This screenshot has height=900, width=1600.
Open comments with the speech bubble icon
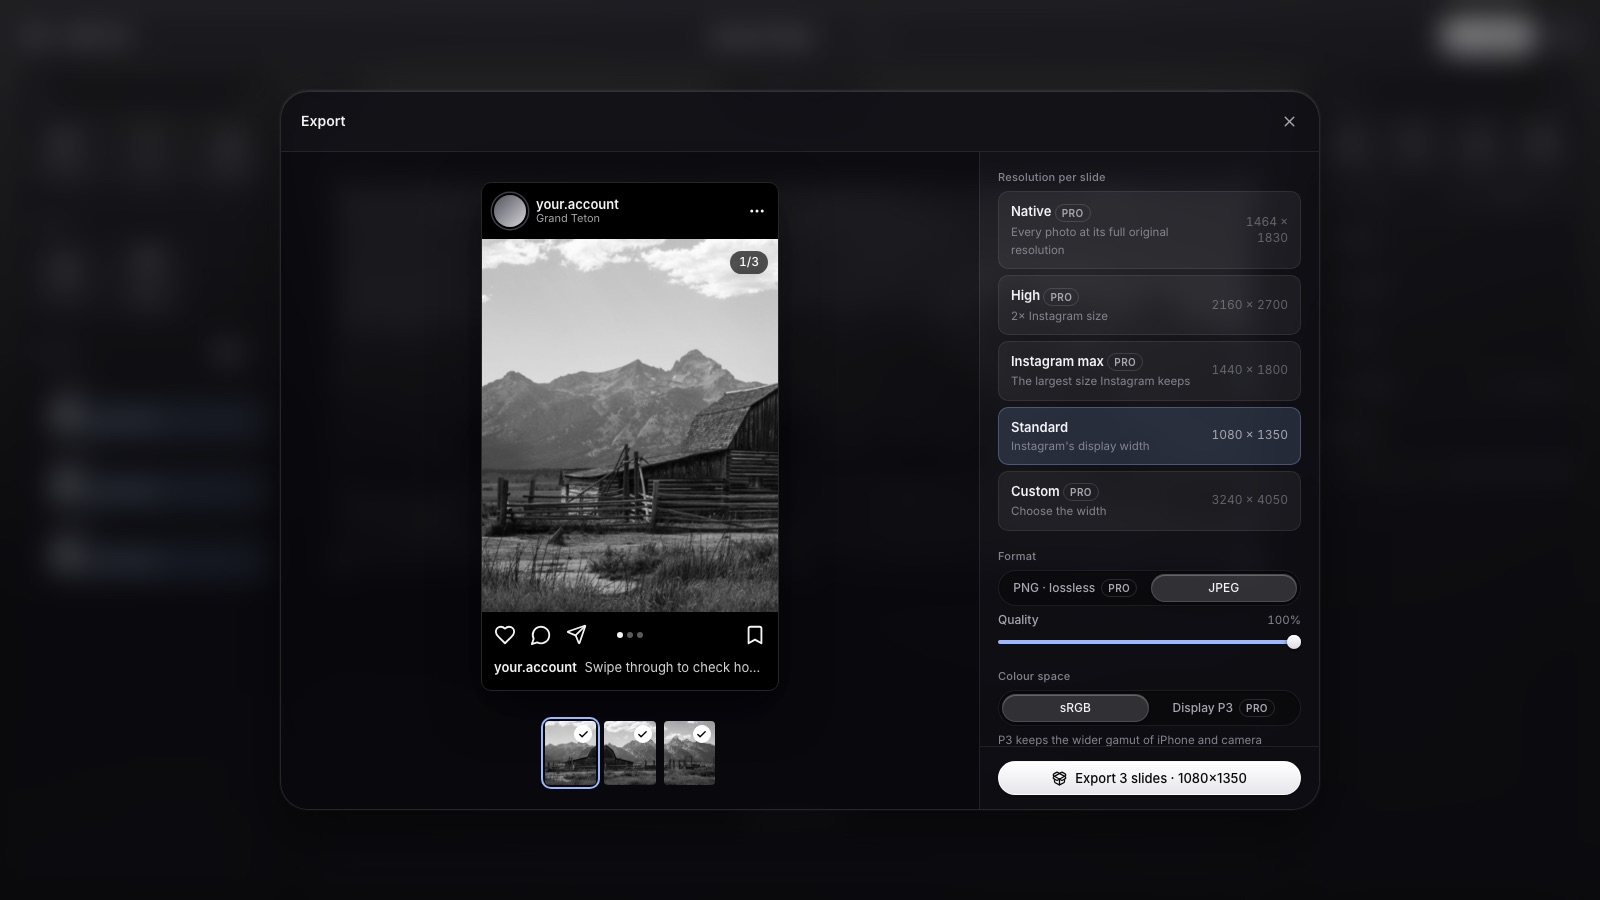pyautogui.click(x=541, y=635)
